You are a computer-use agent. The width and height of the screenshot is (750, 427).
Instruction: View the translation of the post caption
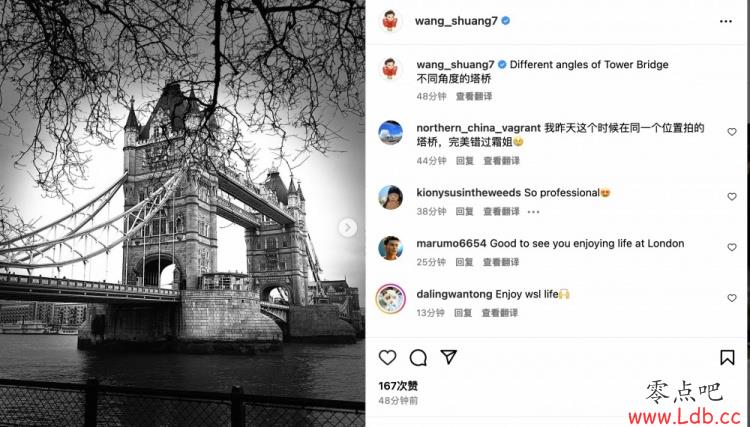click(474, 96)
